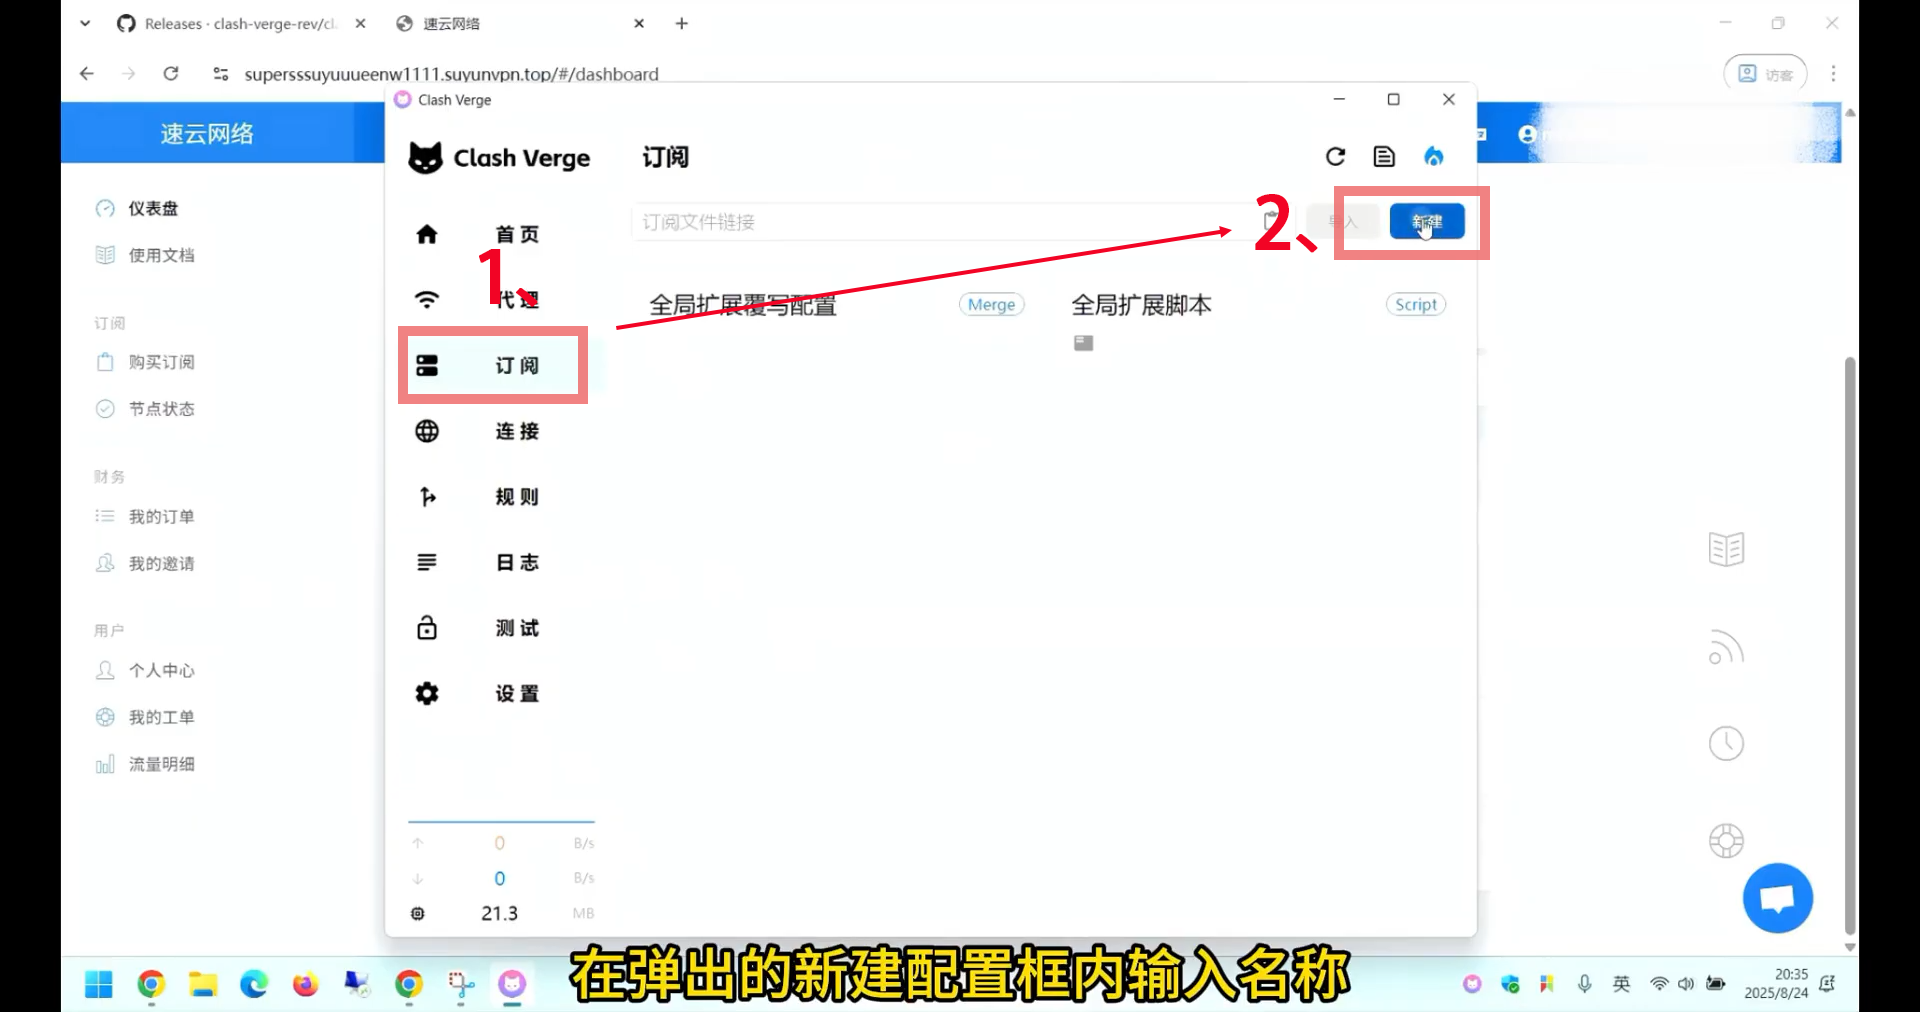Open 我的邀请 in 速云网络 sidebar

pos(161,563)
